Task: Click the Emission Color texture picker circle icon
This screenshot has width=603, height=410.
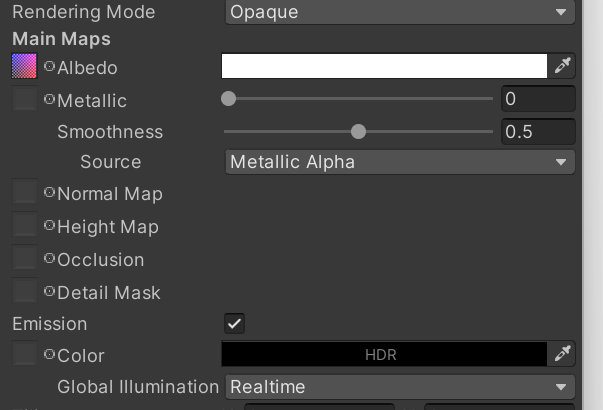Action: (x=50, y=354)
